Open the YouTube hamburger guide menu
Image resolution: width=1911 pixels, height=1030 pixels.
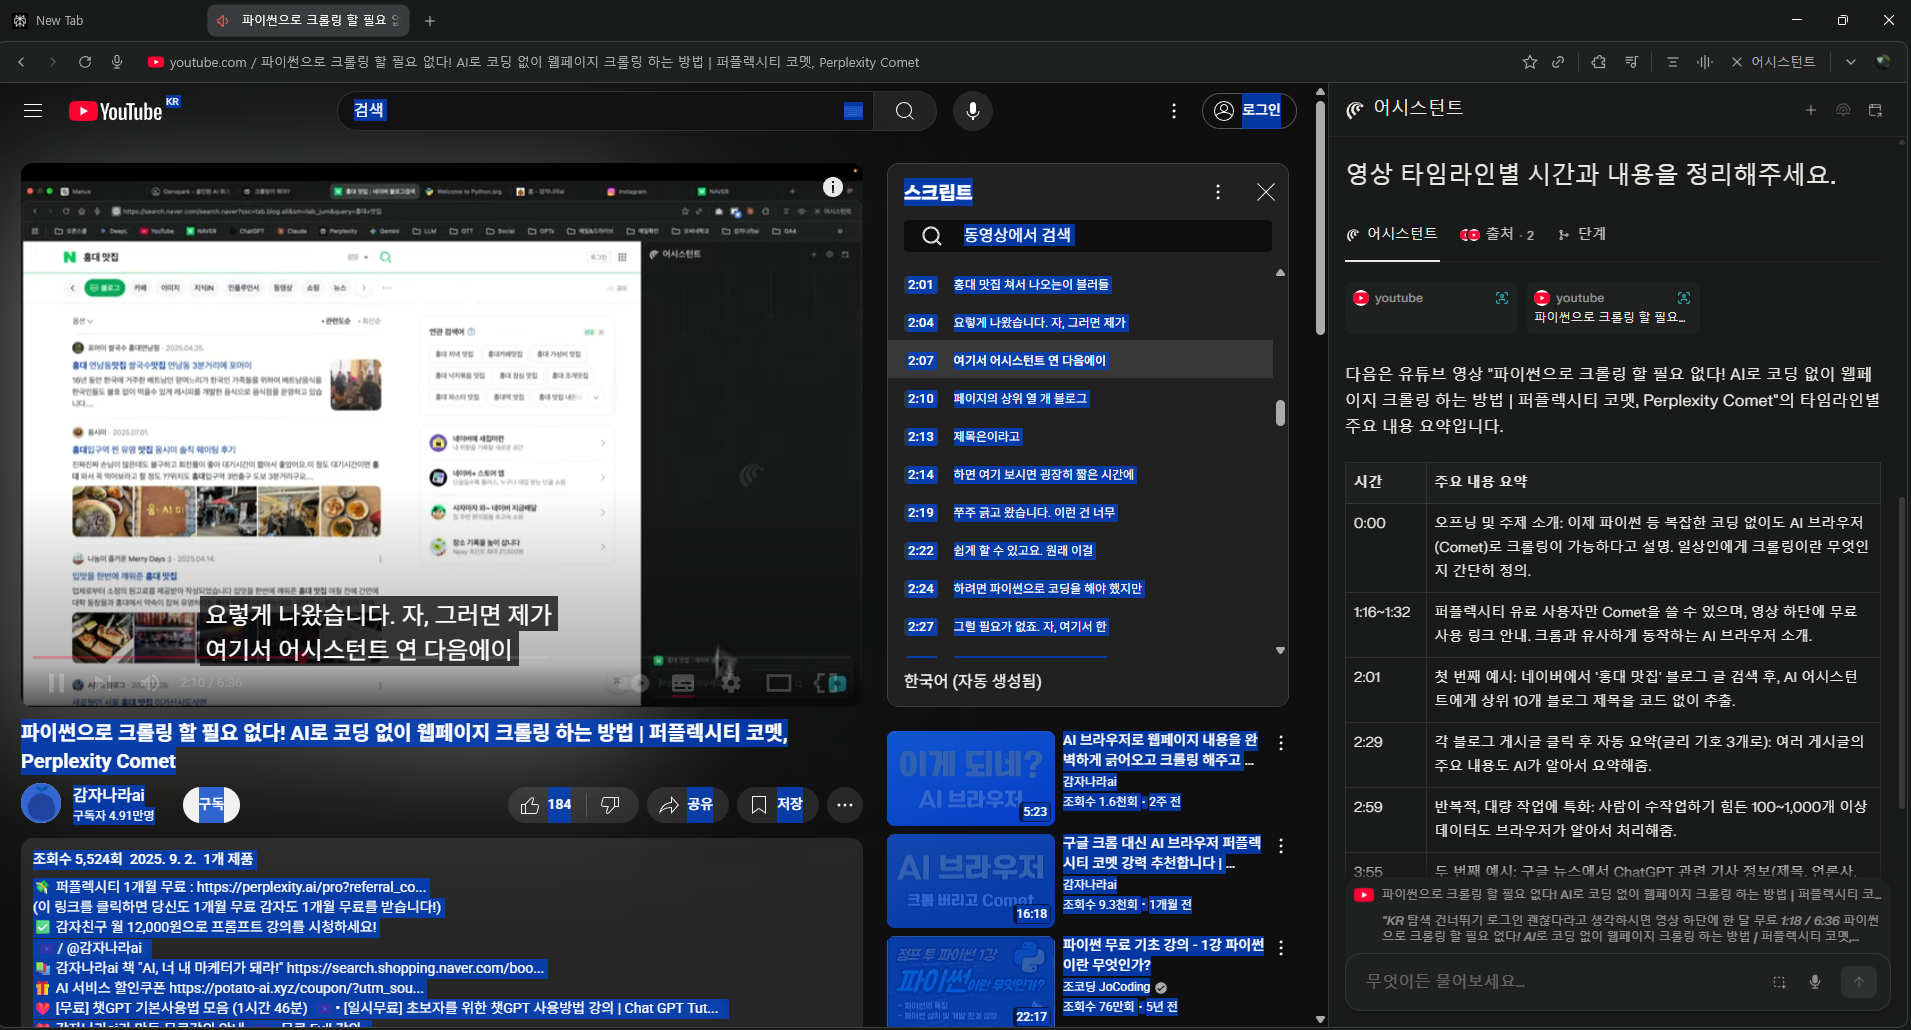tap(33, 111)
